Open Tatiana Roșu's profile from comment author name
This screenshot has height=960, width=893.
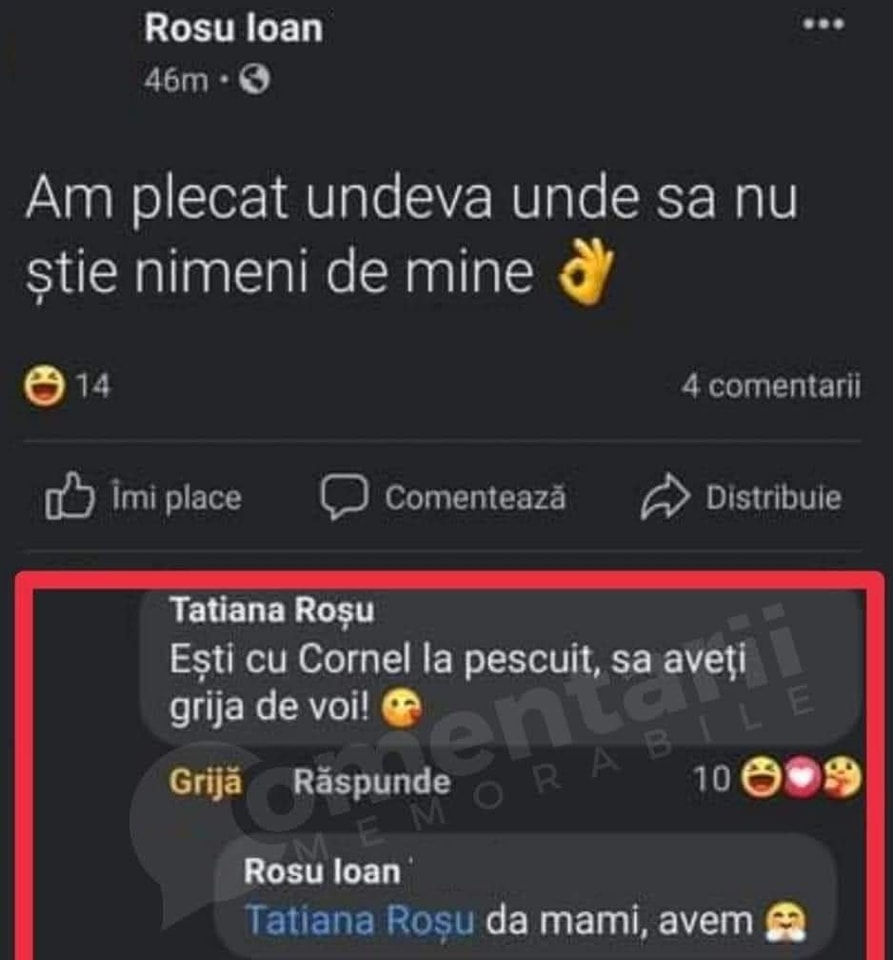pyautogui.click(x=272, y=610)
